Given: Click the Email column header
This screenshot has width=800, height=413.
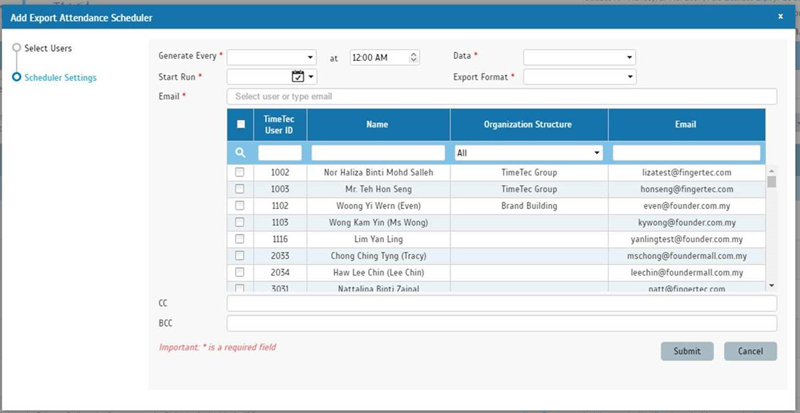Looking at the screenshot, I should (x=687, y=124).
